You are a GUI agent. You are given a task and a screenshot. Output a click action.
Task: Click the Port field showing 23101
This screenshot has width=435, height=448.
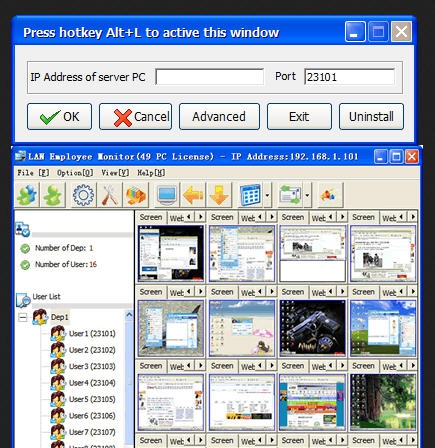[x=349, y=77]
